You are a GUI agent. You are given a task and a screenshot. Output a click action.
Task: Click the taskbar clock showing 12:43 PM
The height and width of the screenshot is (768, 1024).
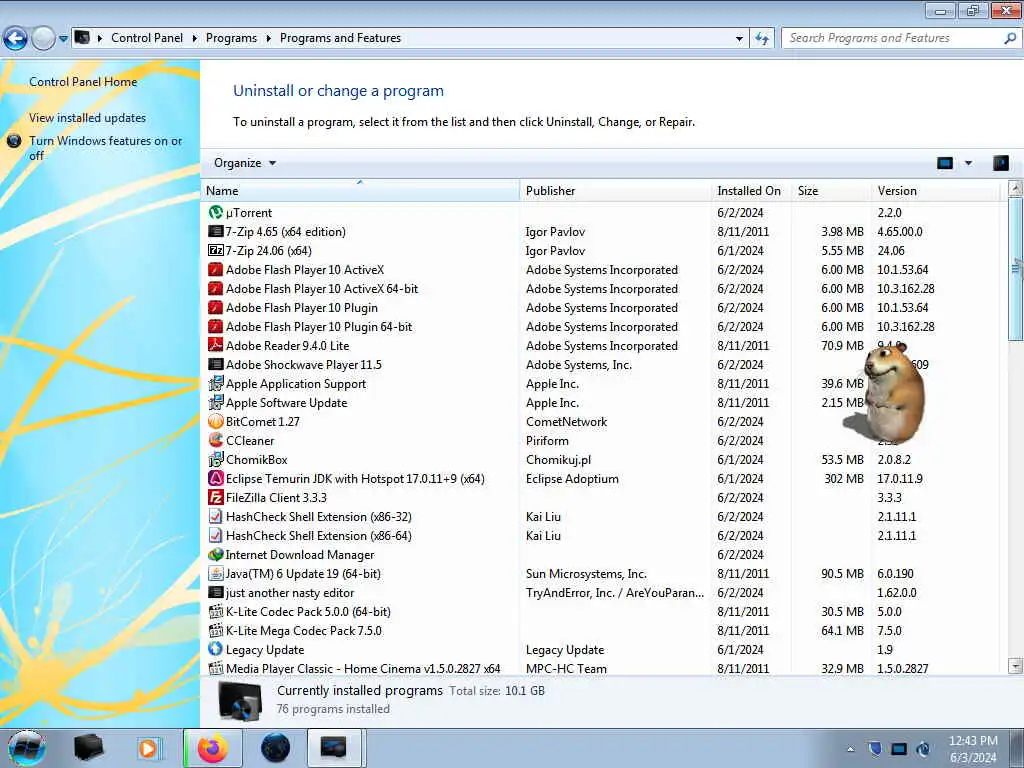tap(972, 741)
